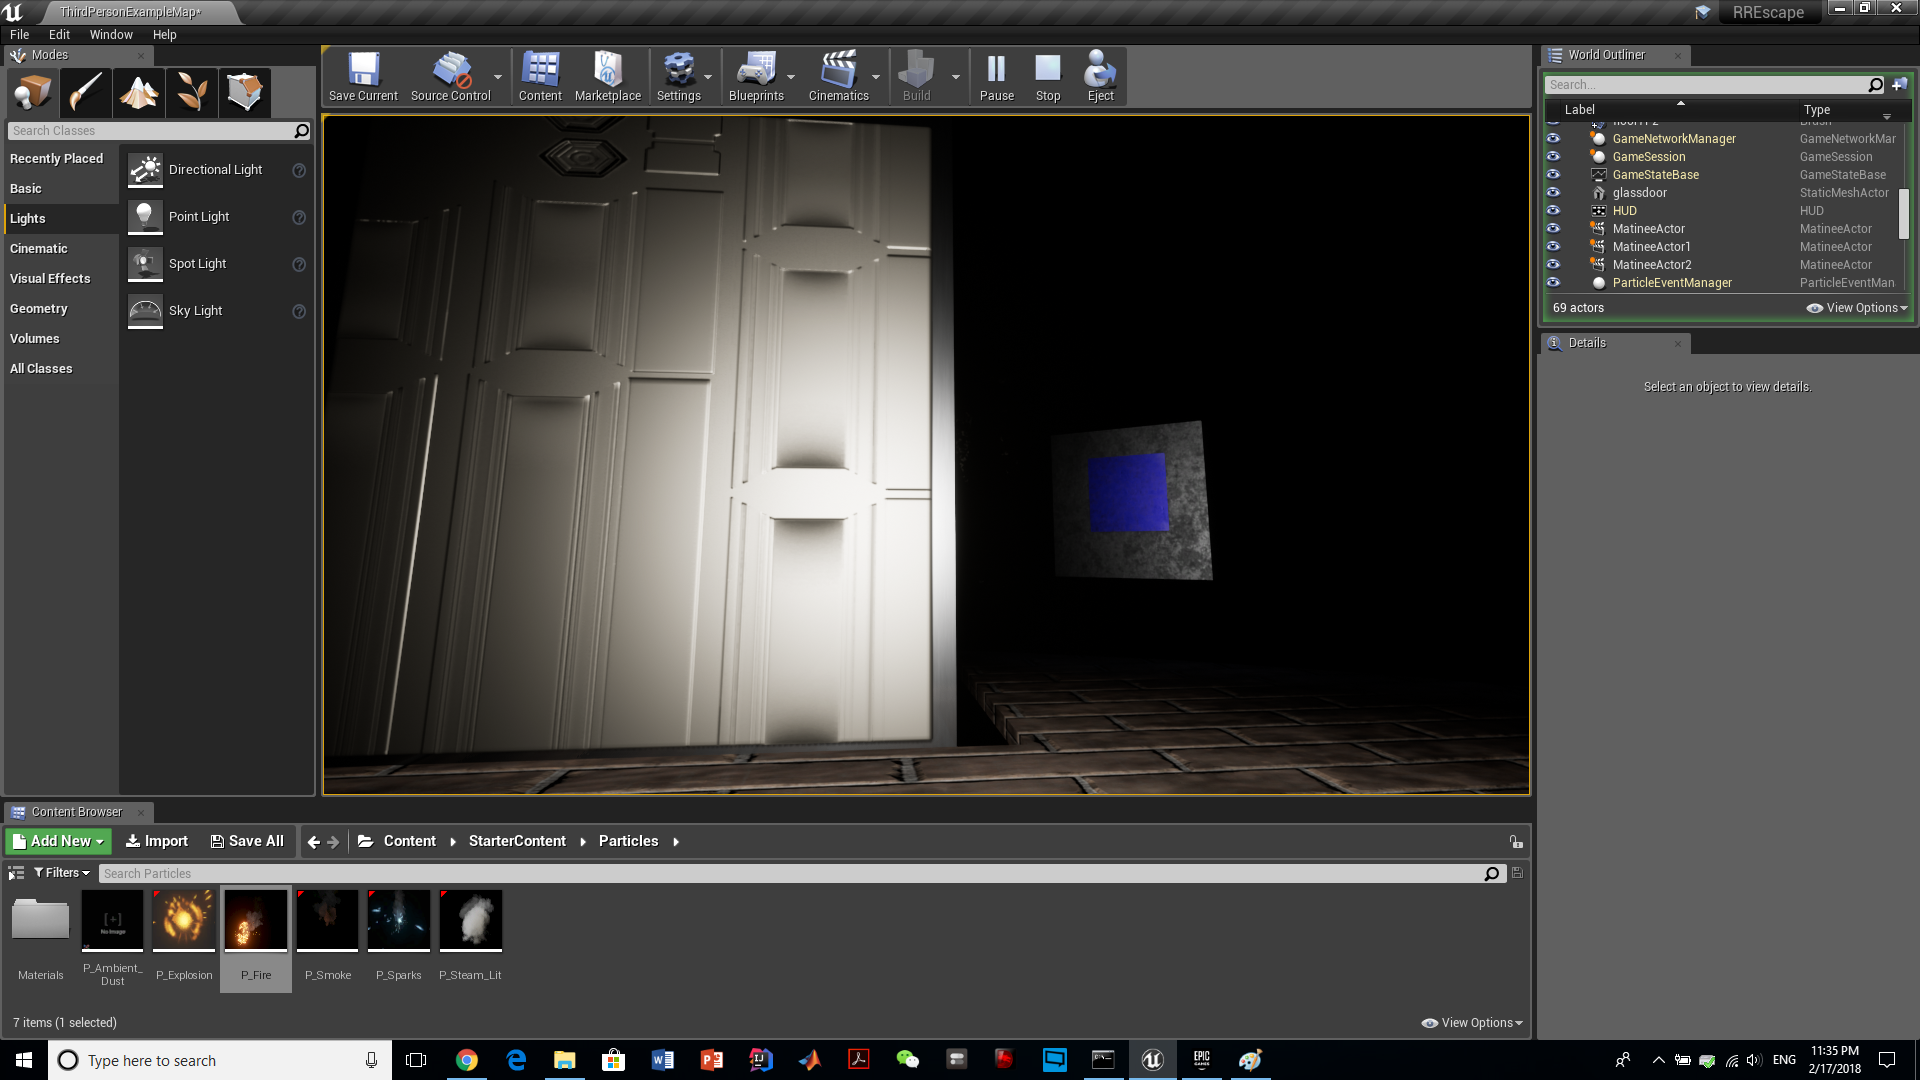The height and width of the screenshot is (1080, 1920).
Task: Expand the Blueprints dropdown arrow
Action: [x=791, y=78]
